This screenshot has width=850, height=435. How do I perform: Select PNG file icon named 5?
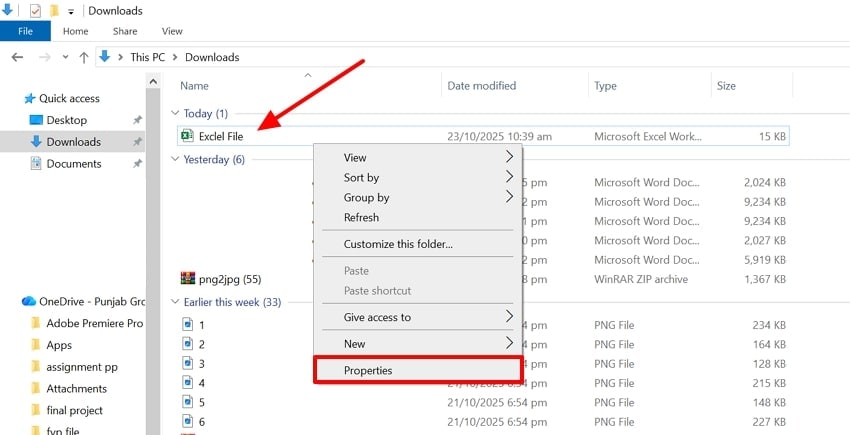tap(187, 402)
